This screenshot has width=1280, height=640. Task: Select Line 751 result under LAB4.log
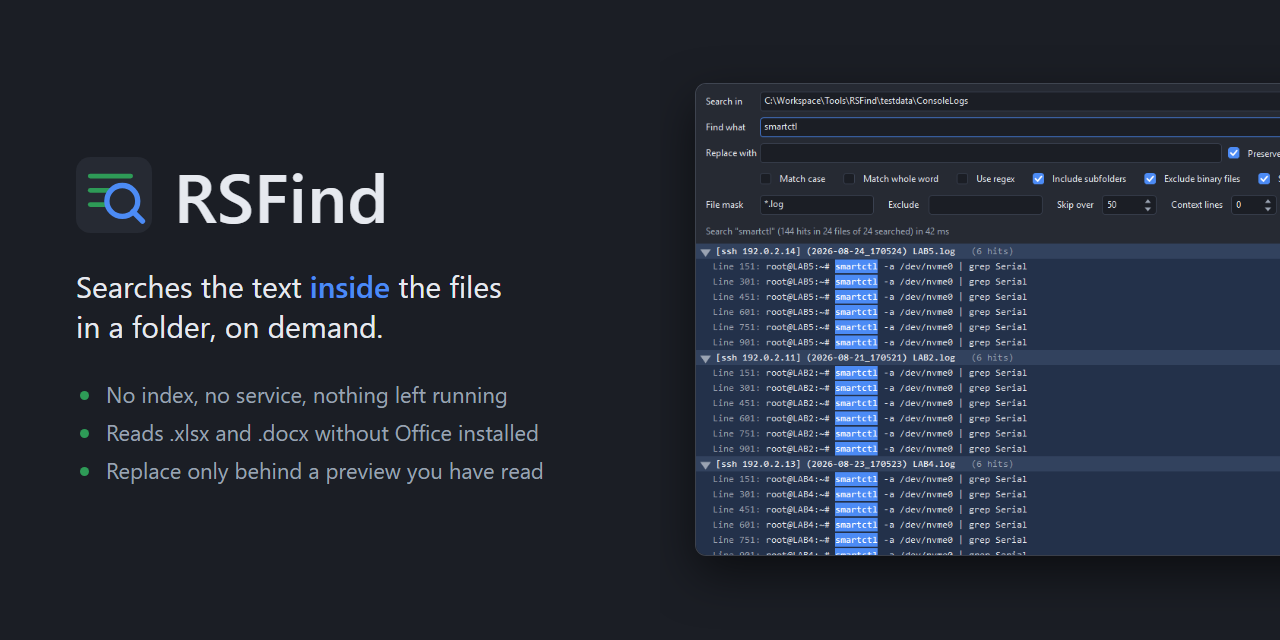[x=988, y=540]
